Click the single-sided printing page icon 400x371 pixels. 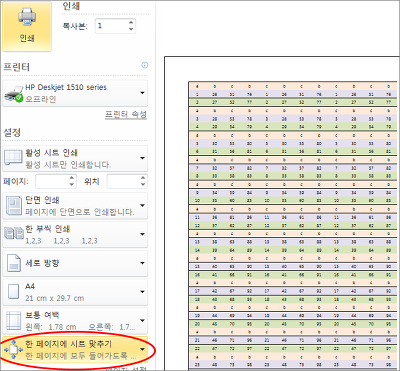click(x=13, y=206)
